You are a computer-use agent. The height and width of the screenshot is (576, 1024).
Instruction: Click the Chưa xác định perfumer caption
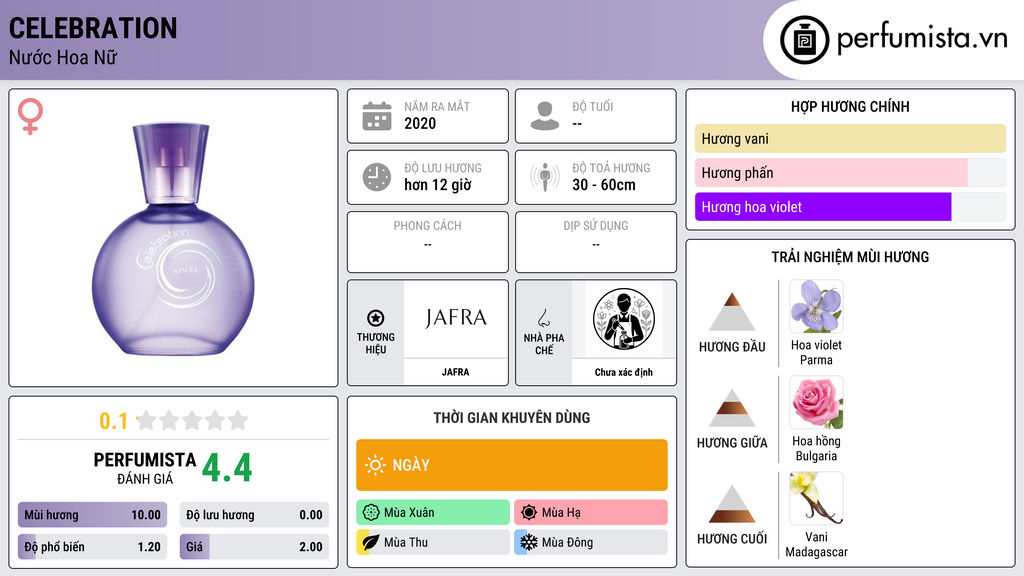coord(624,372)
